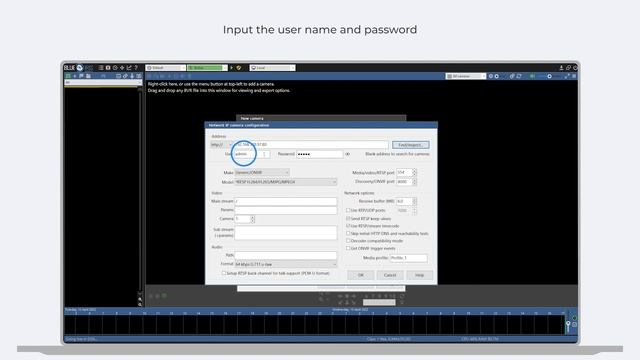Click the refresh icon at top-right corner

[575, 68]
